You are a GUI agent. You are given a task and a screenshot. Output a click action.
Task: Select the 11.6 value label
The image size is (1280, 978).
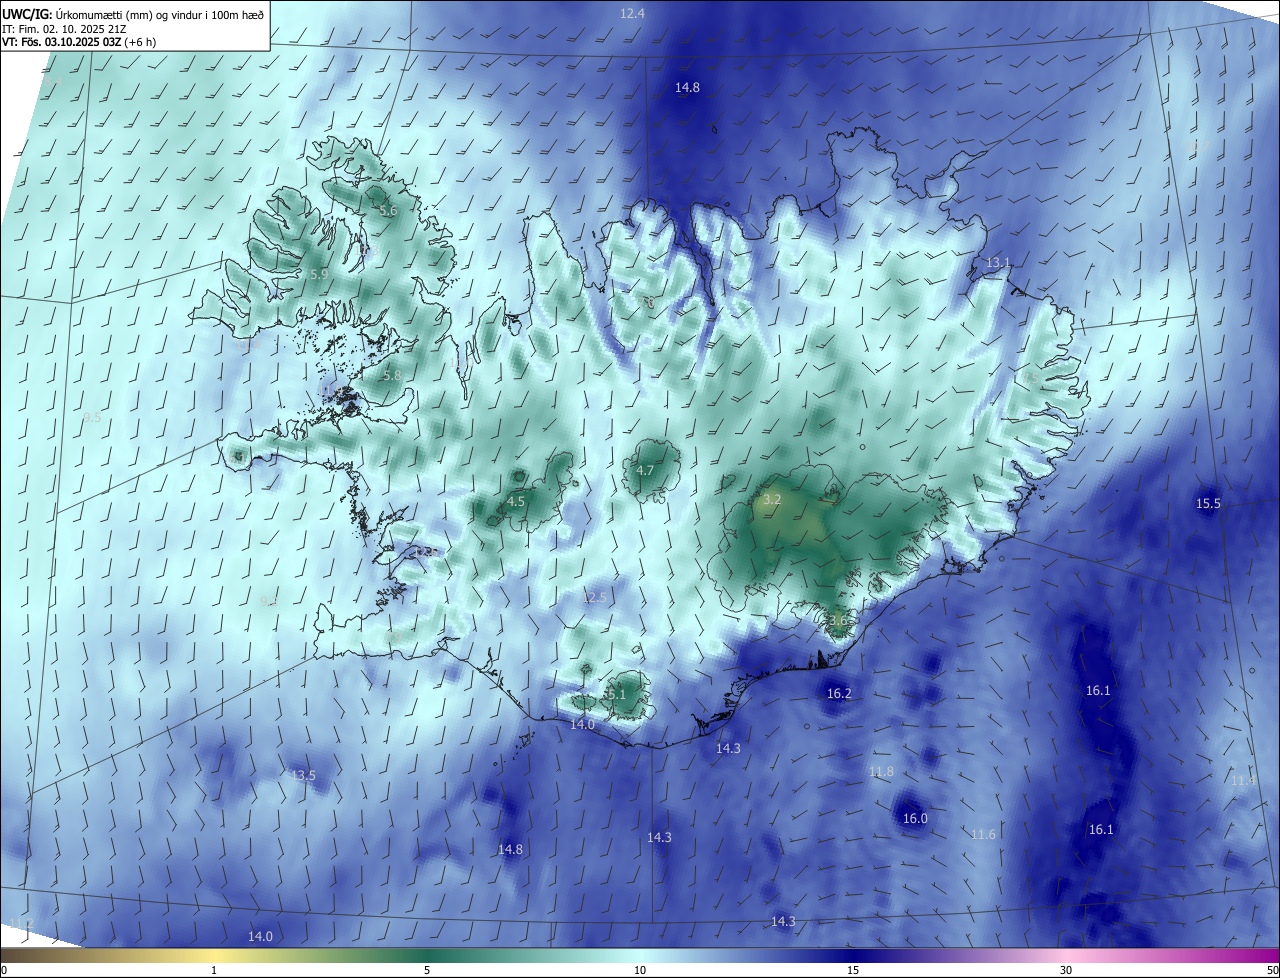click(x=983, y=834)
